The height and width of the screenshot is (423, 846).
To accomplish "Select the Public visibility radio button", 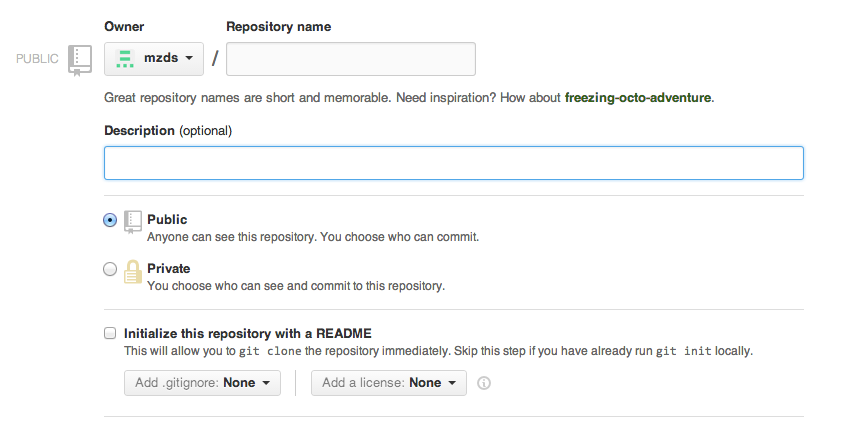I will coord(110,220).
